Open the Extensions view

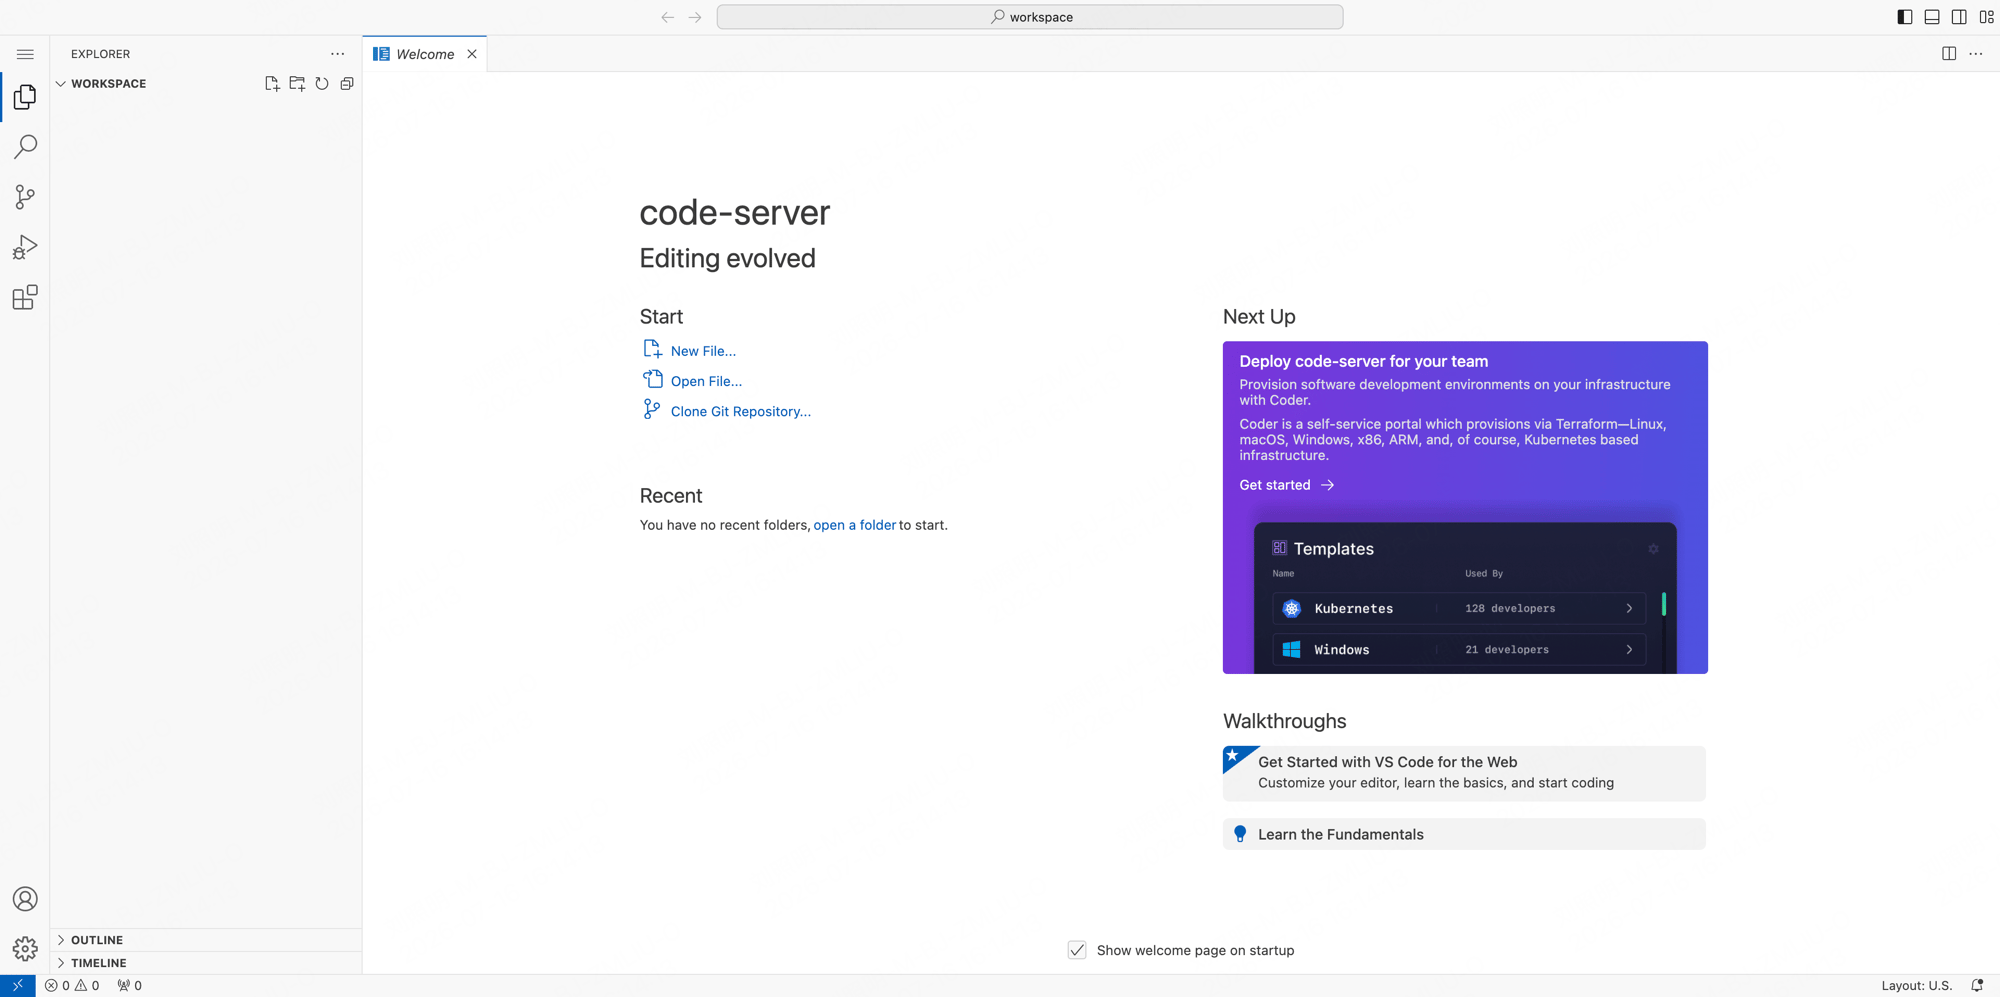tap(25, 297)
